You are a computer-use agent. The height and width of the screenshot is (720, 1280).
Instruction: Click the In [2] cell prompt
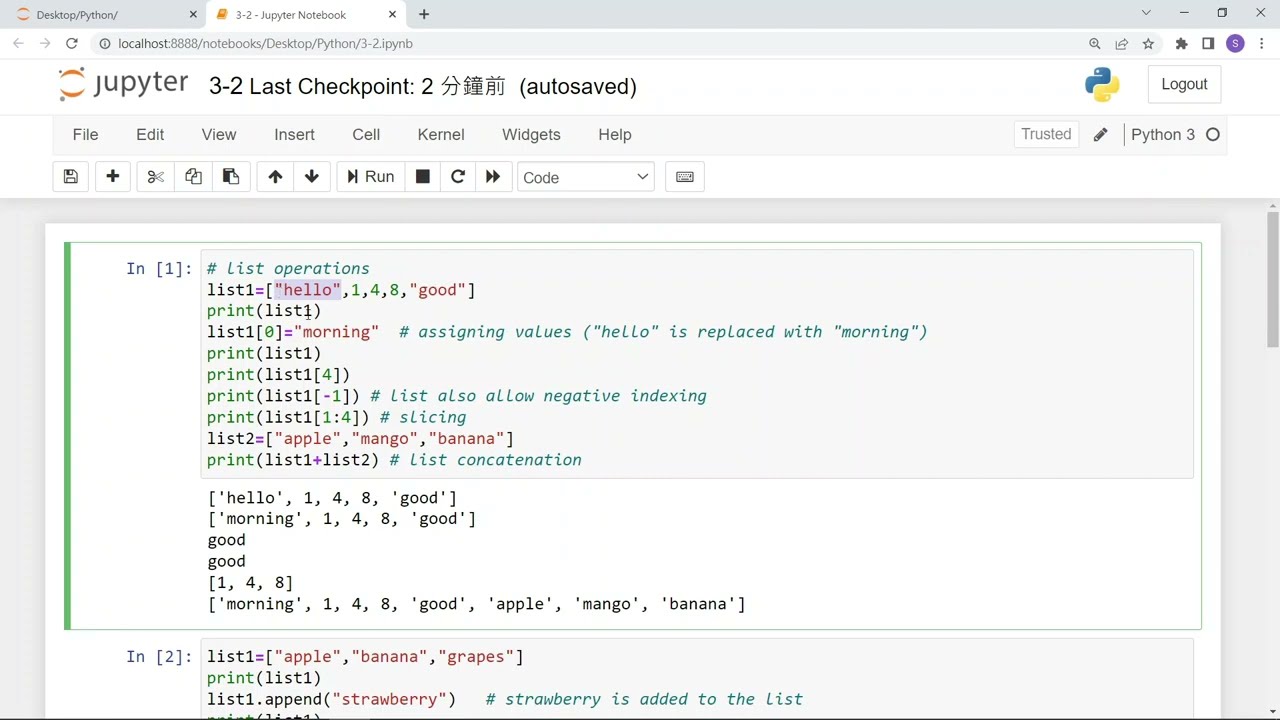pos(159,657)
